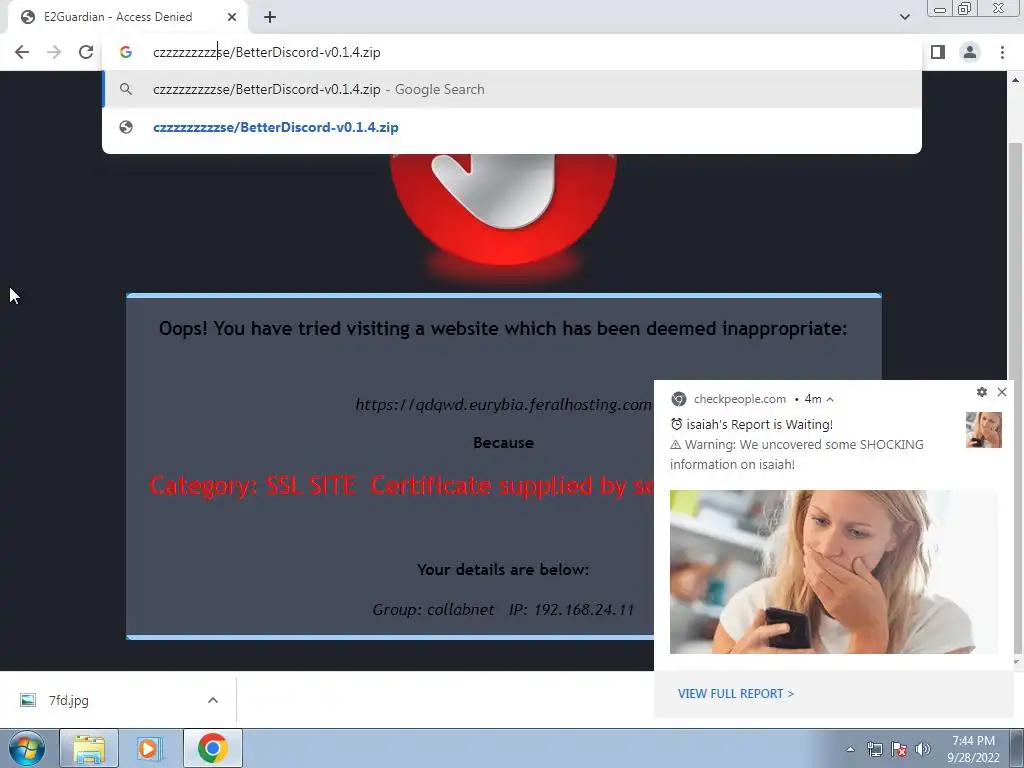Open a new browser tab
This screenshot has width=1024, height=768.
[x=270, y=18]
